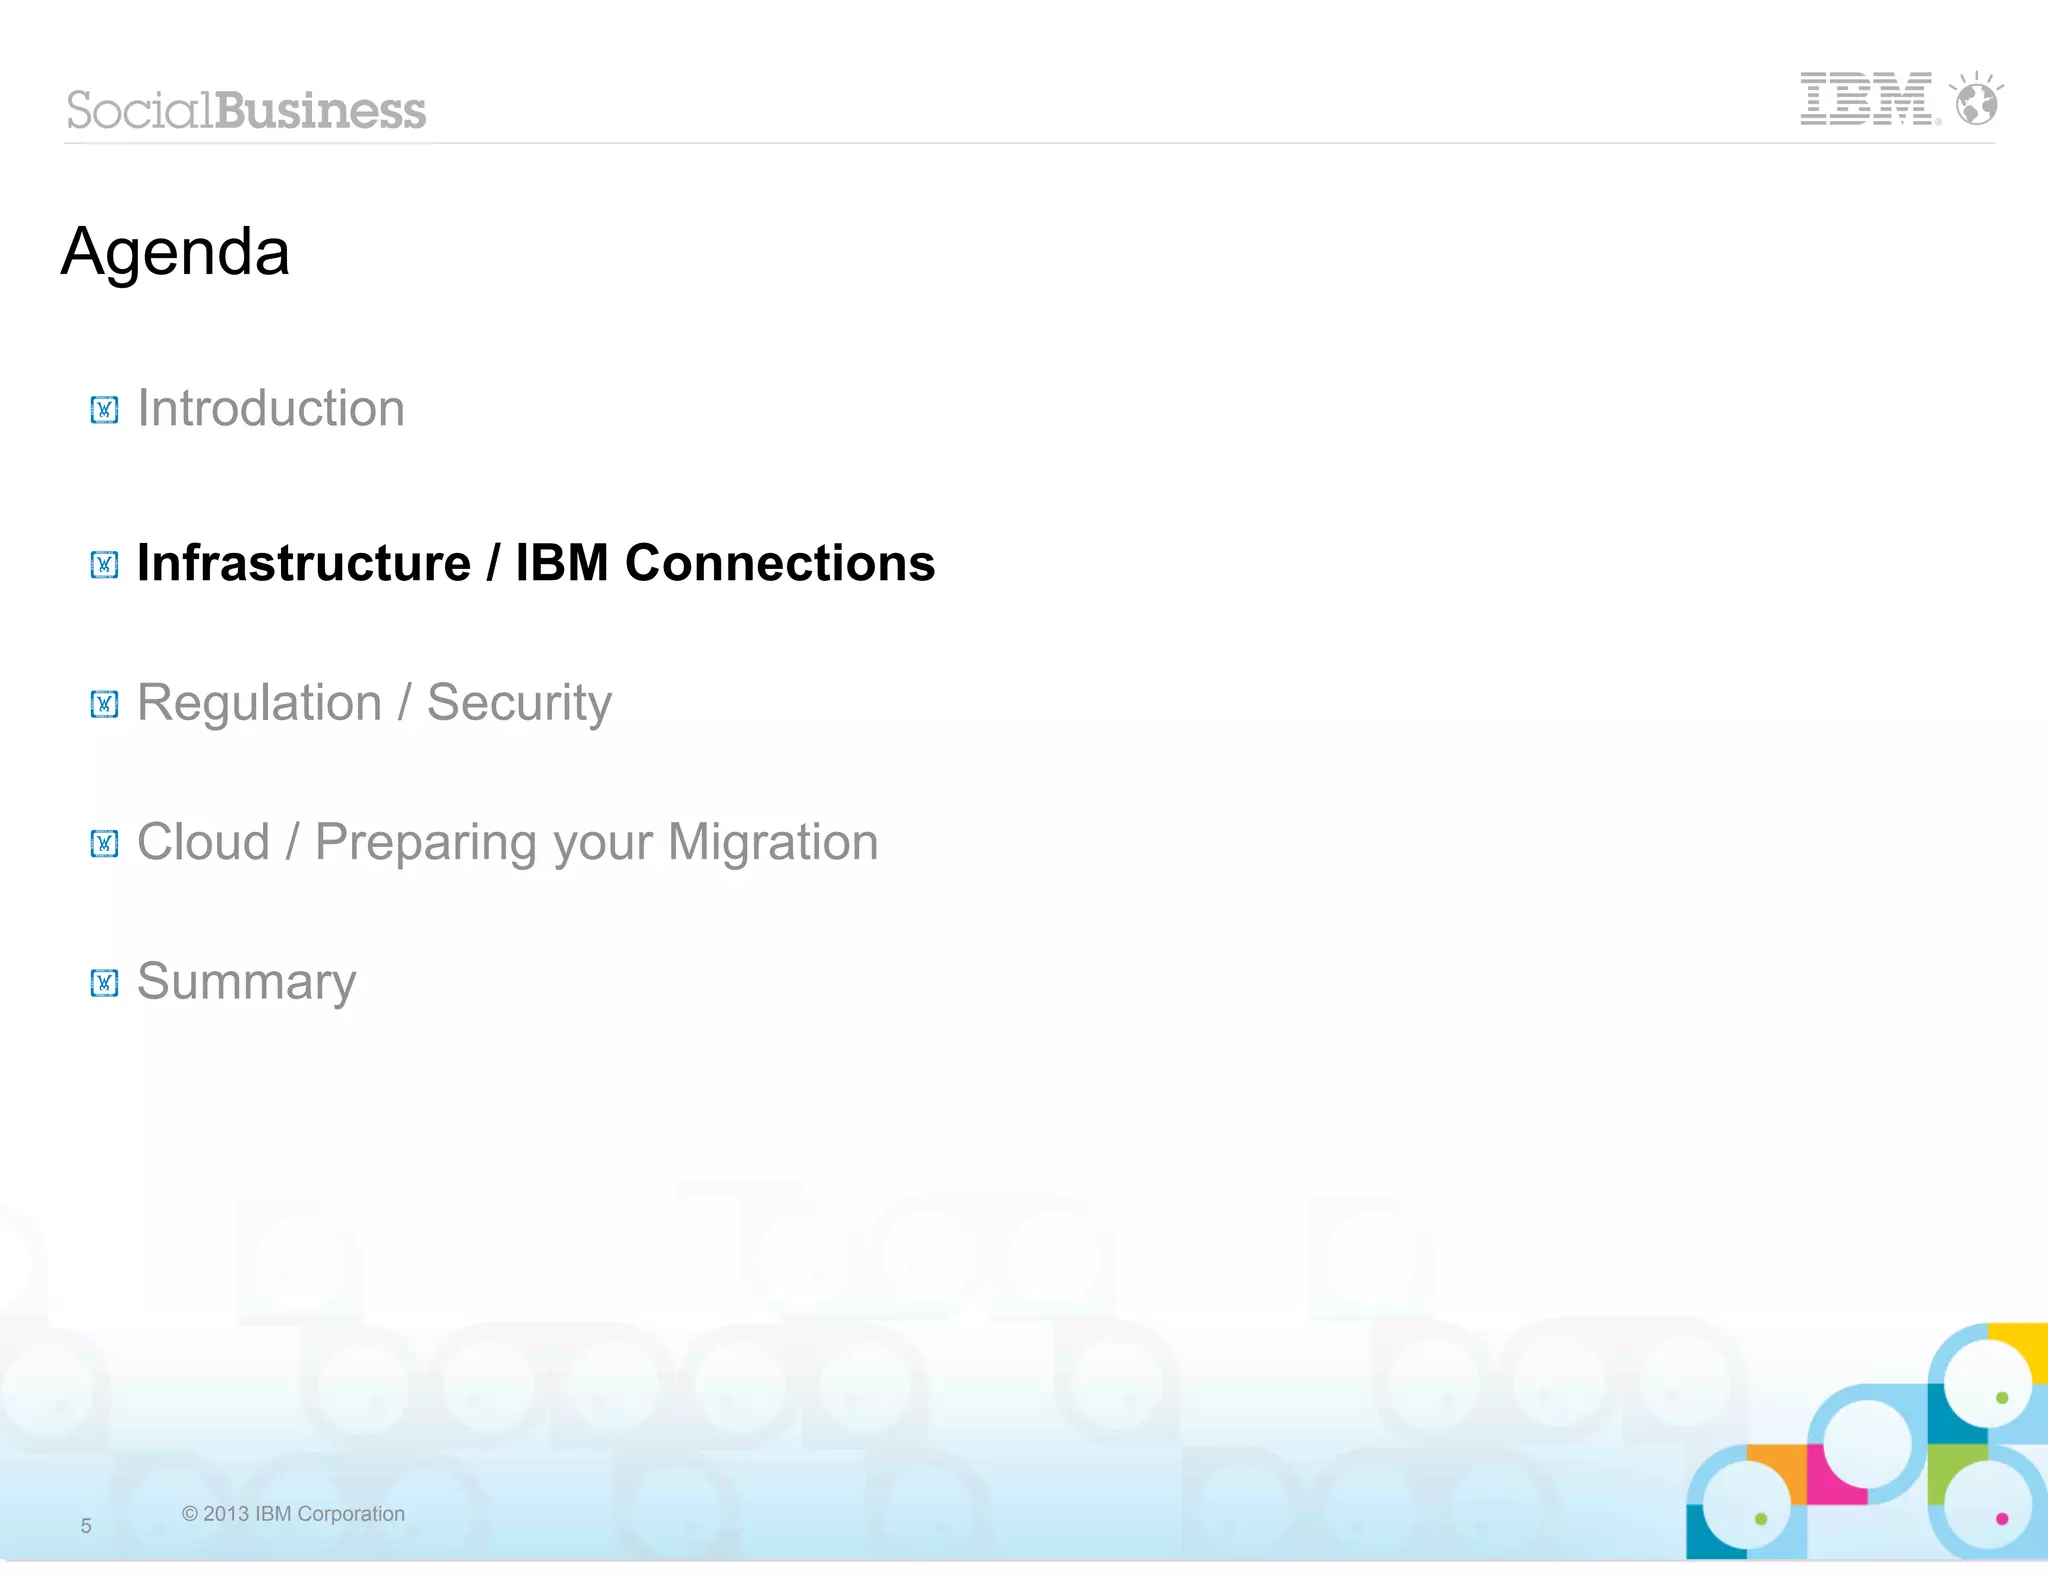This screenshot has height=1582, width=2048.
Task: Click the Smarter Planet globe icon
Action: [1976, 98]
